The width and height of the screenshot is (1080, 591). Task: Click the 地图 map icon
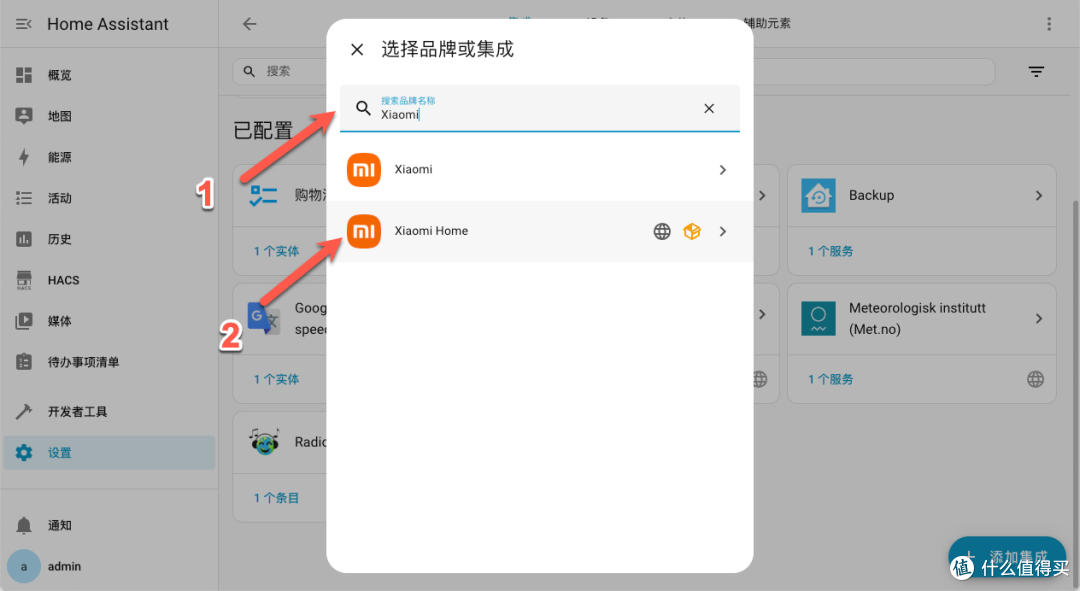(24, 116)
